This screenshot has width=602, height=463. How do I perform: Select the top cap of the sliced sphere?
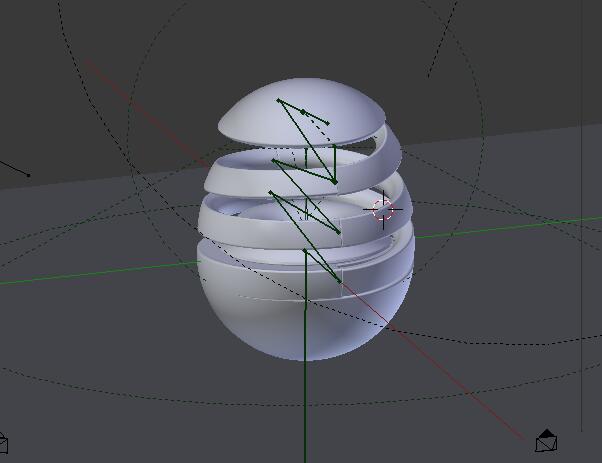(x=302, y=113)
